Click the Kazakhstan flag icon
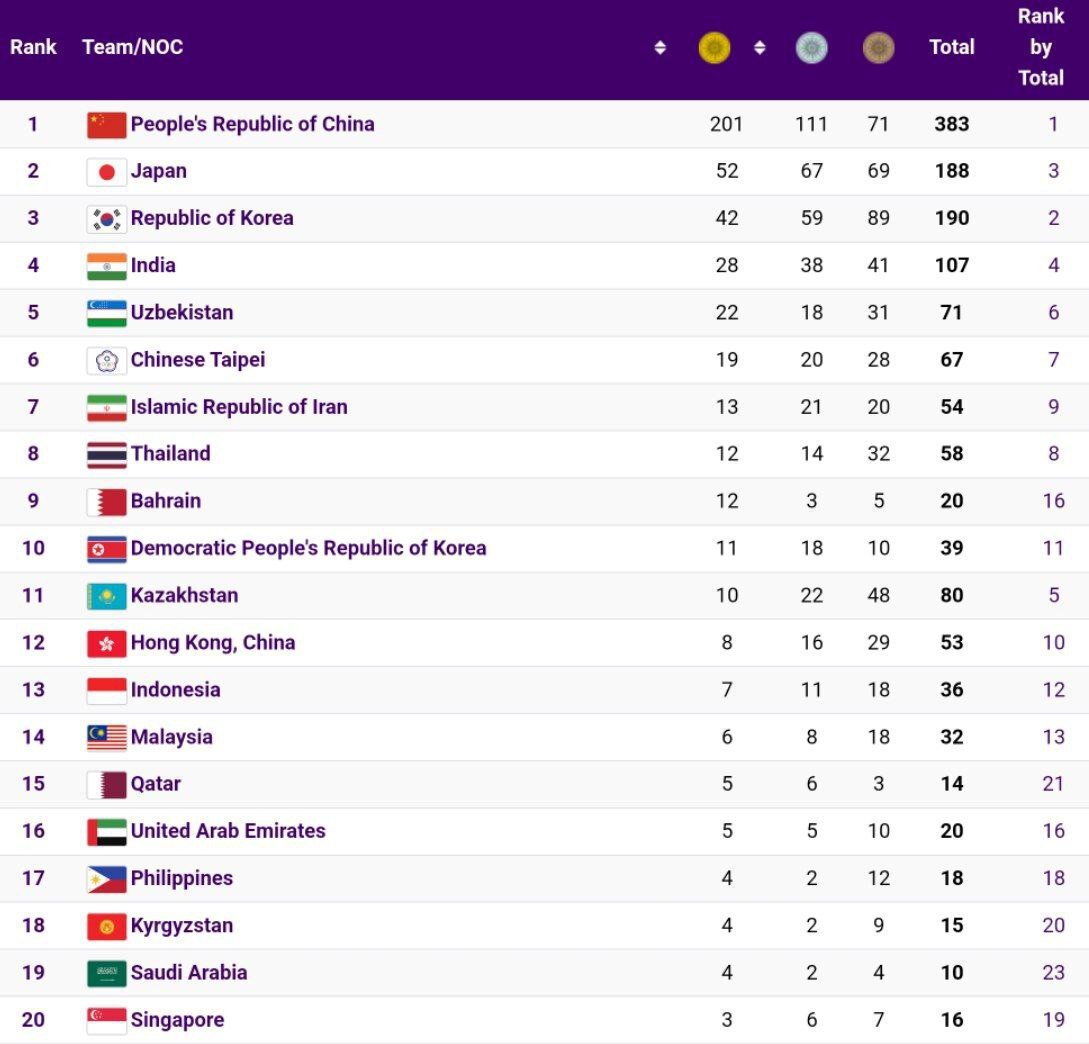 (106, 595)
